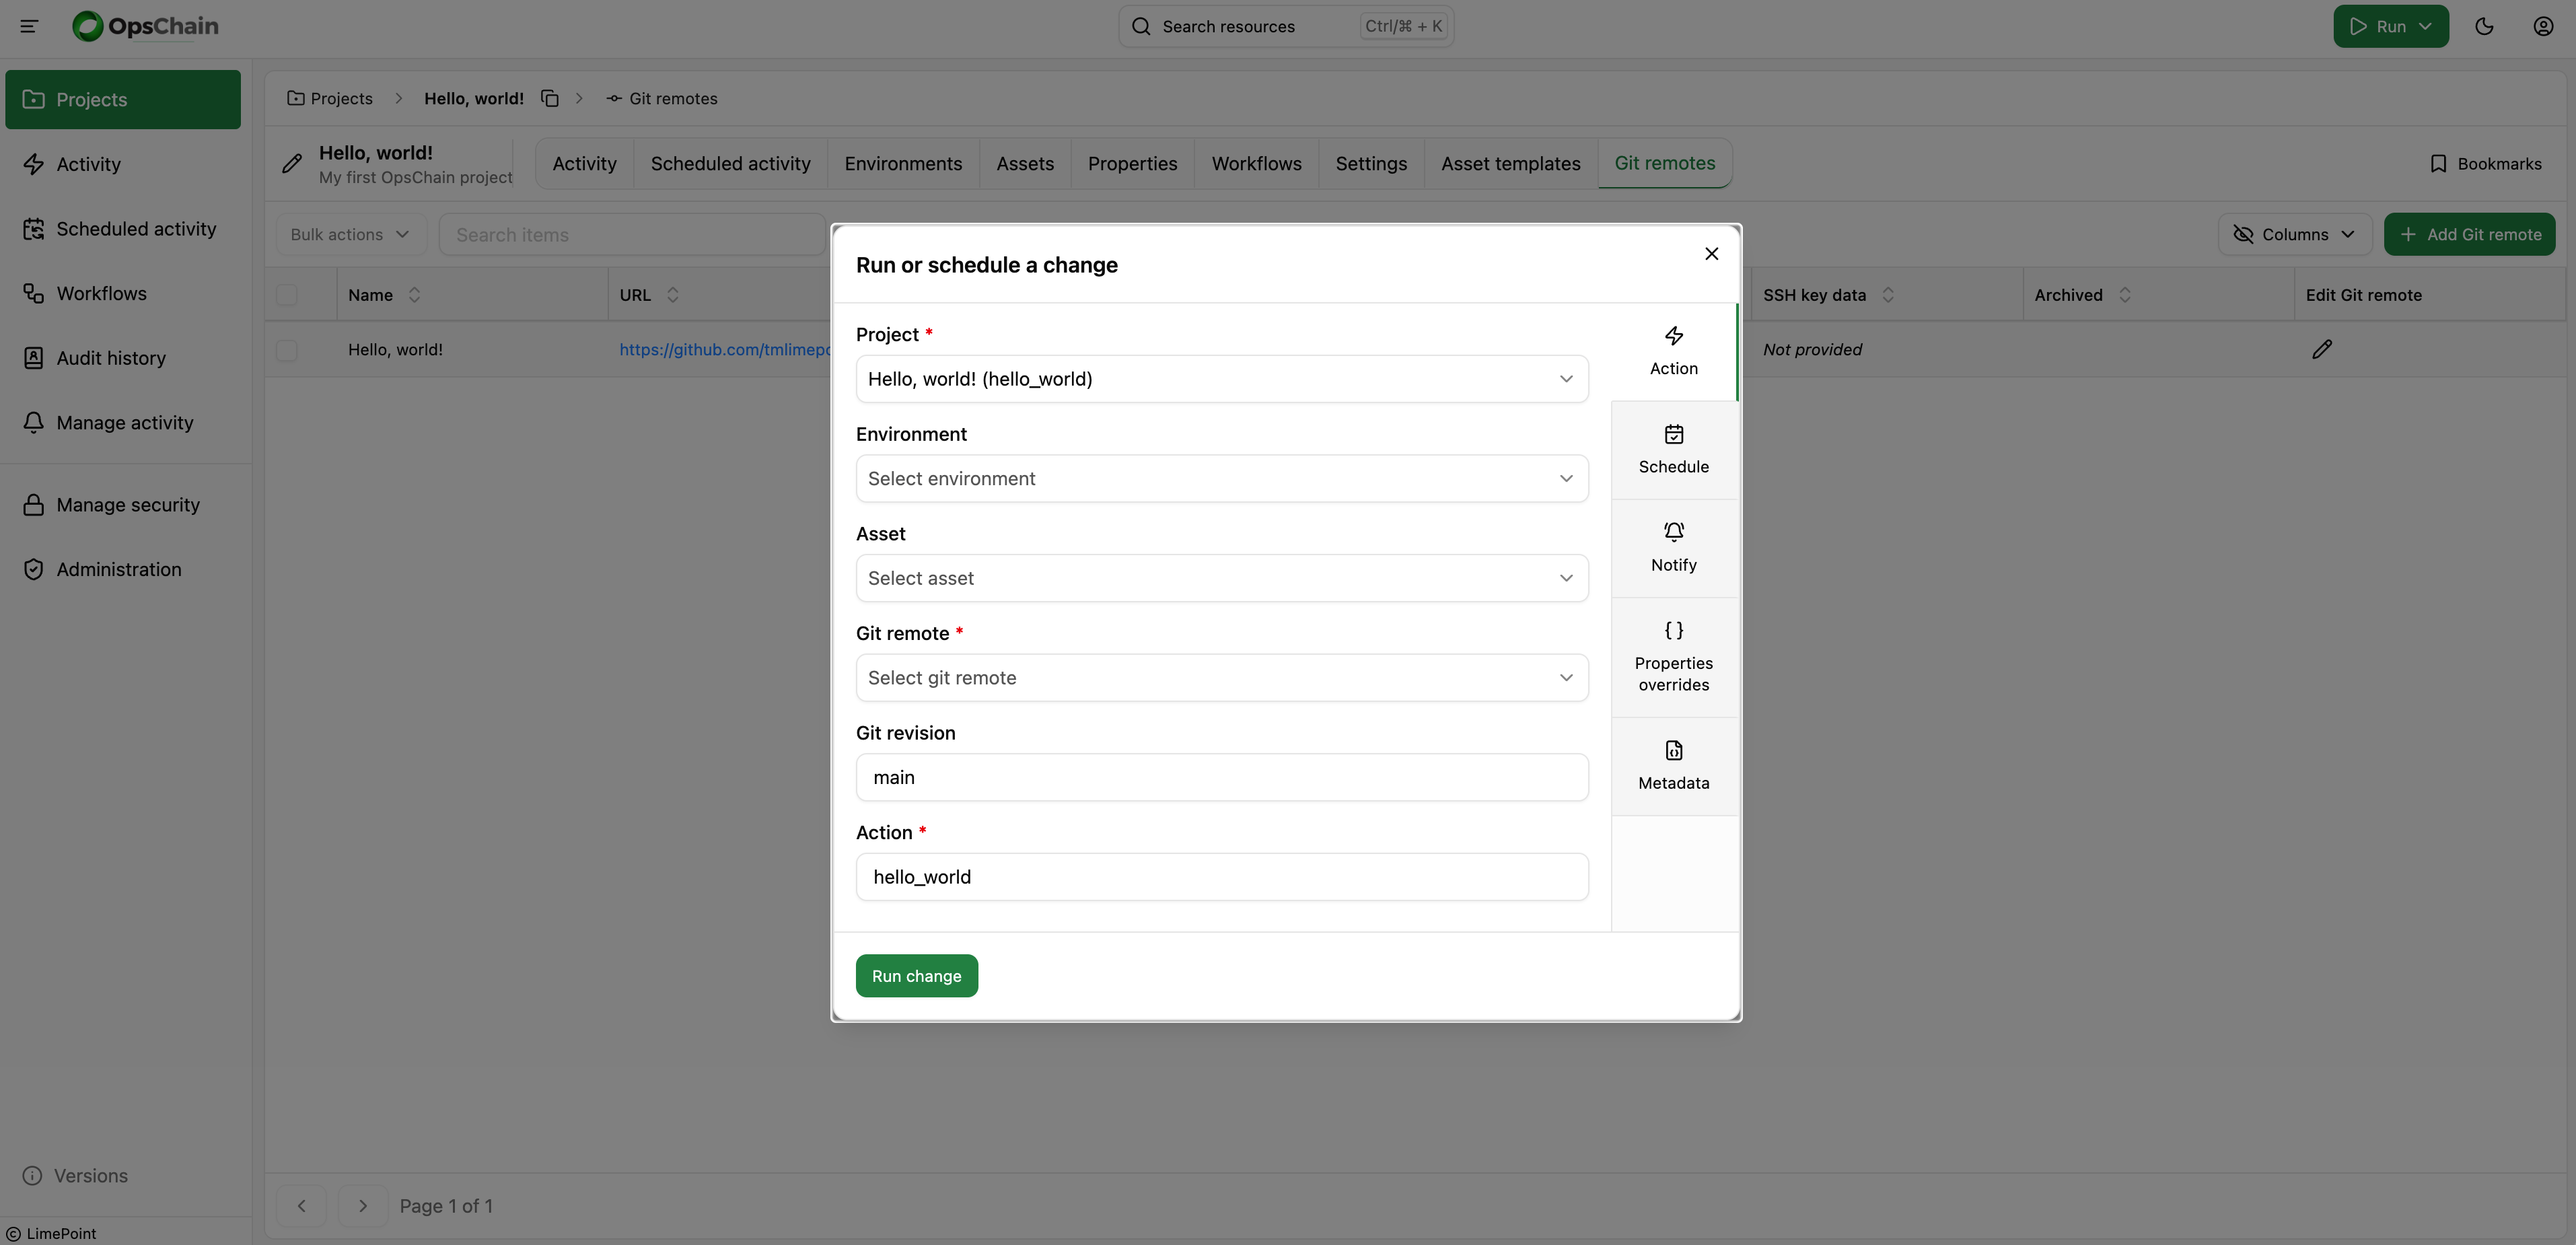Copy project code icon beside Hello, world!

[549, 98]
